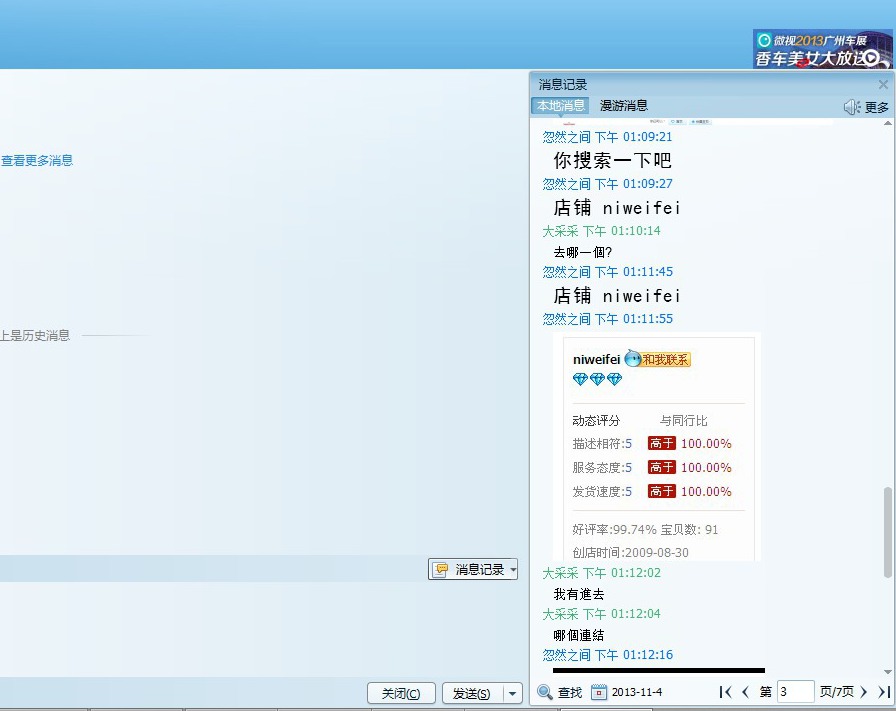Screen dimensions: 896x711
Task: Click the speaker icon beside 更多
Action: click(x=851, y=107)
